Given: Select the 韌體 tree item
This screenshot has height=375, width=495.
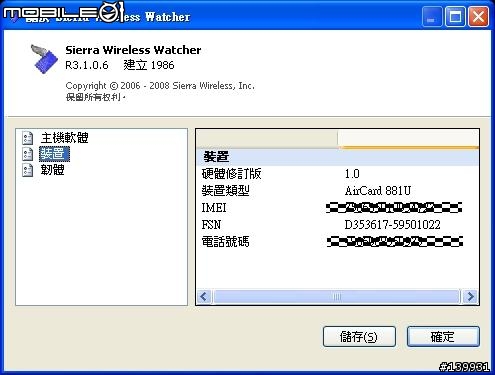Looking at the screenshot, I should tap(52, 170).
